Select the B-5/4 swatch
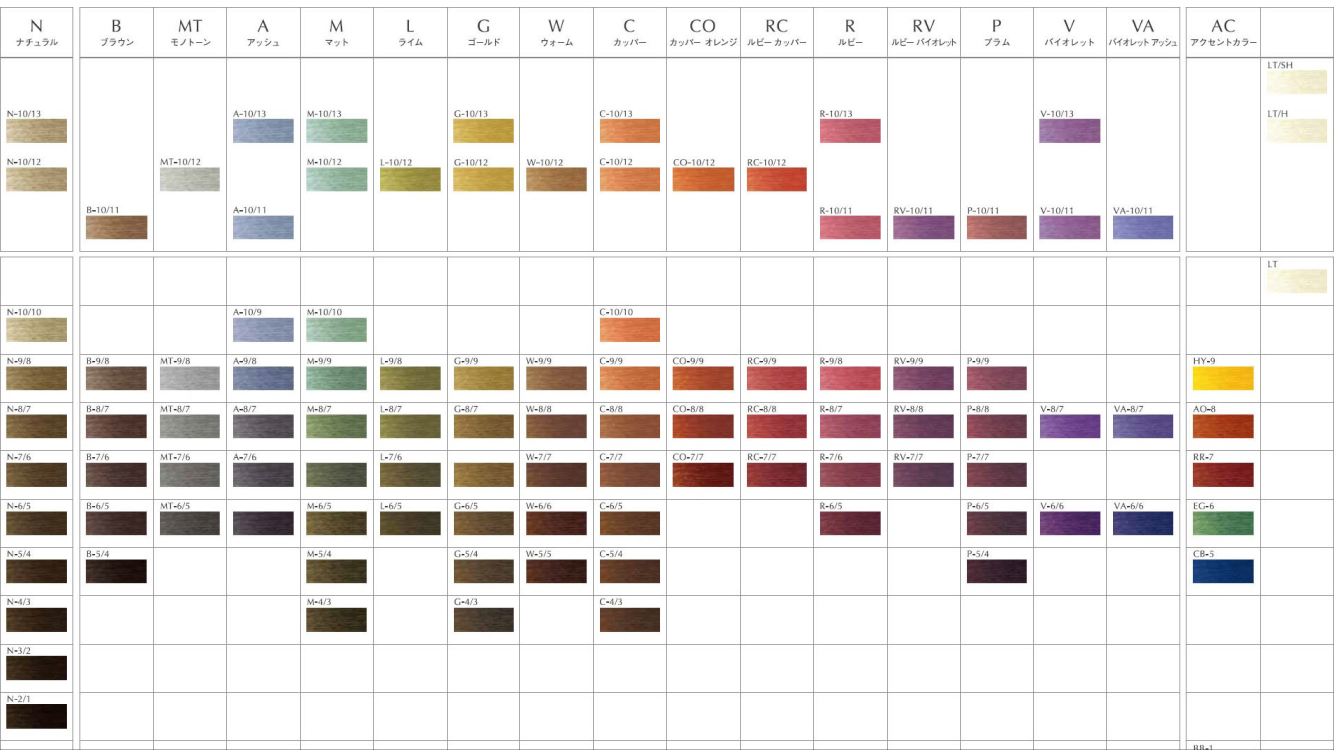 116,571
